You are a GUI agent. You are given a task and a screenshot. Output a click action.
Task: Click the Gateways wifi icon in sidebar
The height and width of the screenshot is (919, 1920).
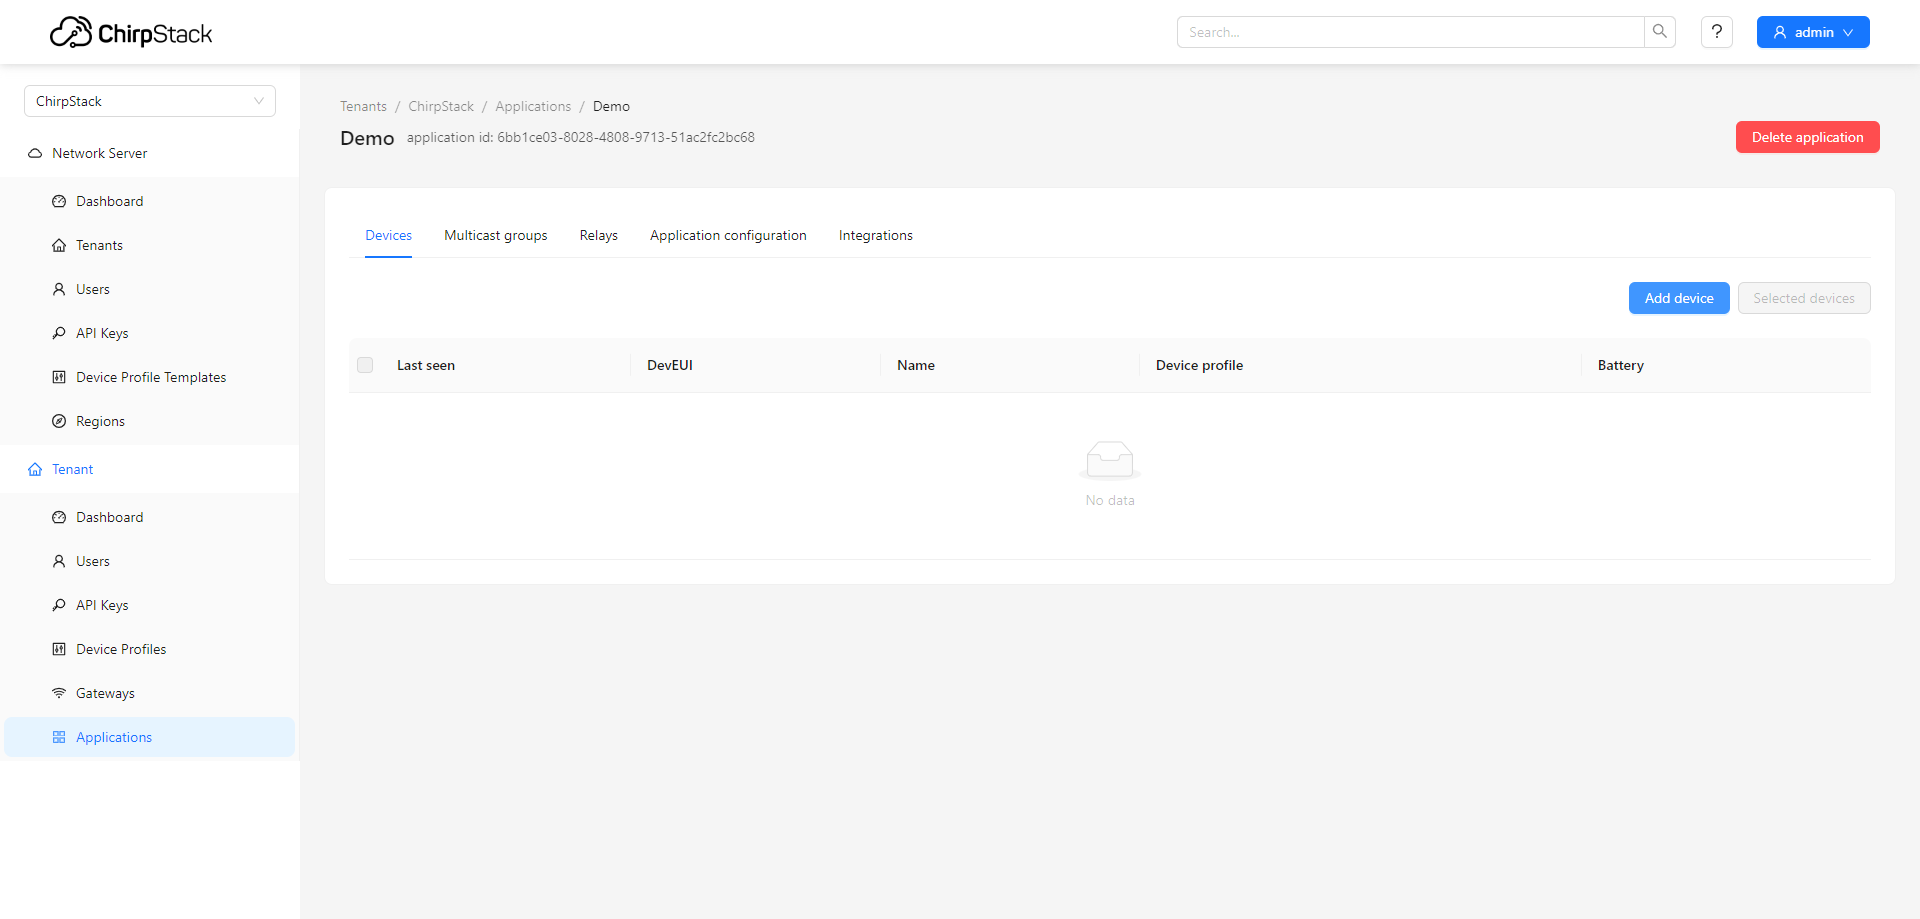click(x=59, y=693)
